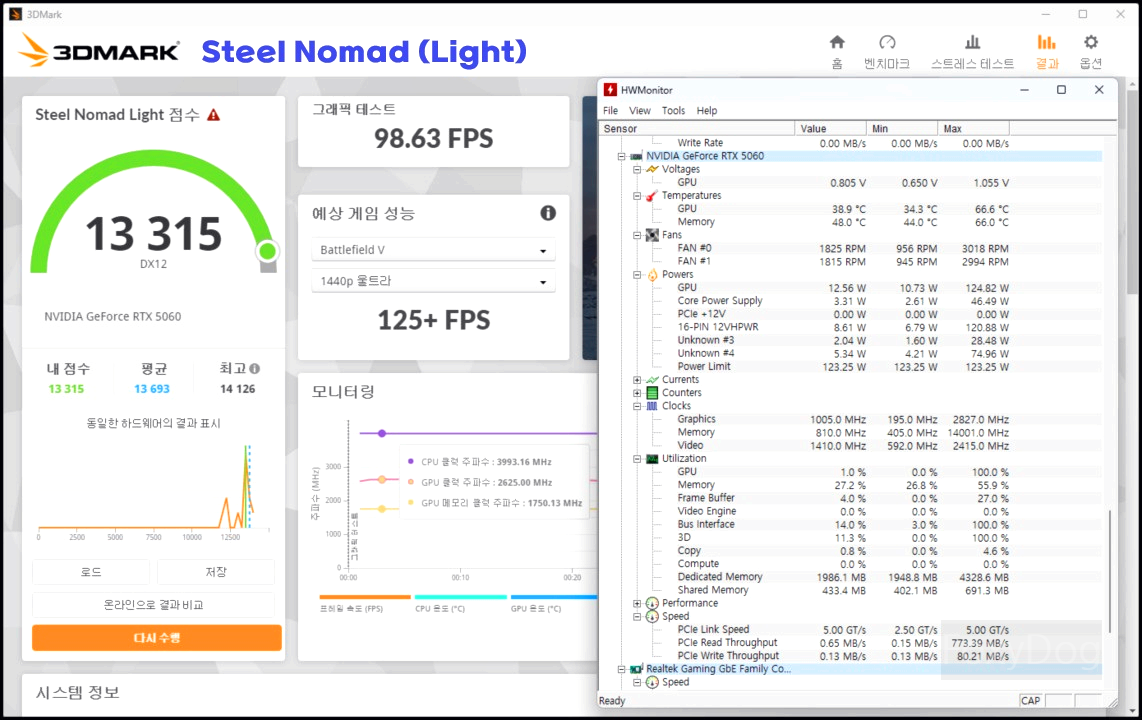This screenshot has width=1142, height=720.
Task: Click the Temperatures thermometer icon
Action: tap(652, 195)
